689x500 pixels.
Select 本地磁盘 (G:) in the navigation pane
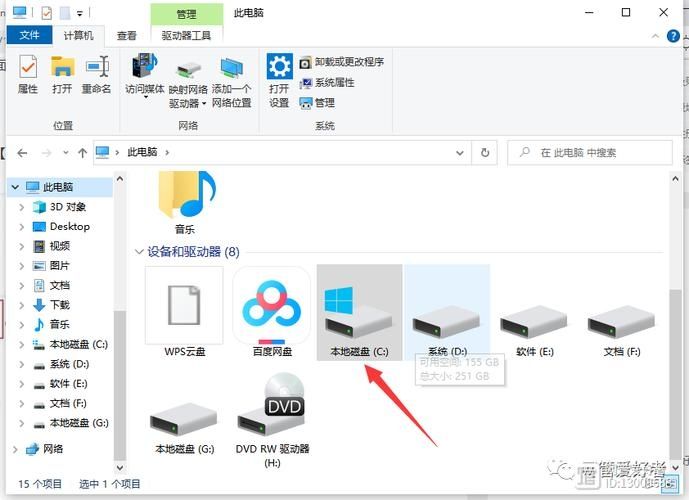pyautogui.click(x=71, y=423)
